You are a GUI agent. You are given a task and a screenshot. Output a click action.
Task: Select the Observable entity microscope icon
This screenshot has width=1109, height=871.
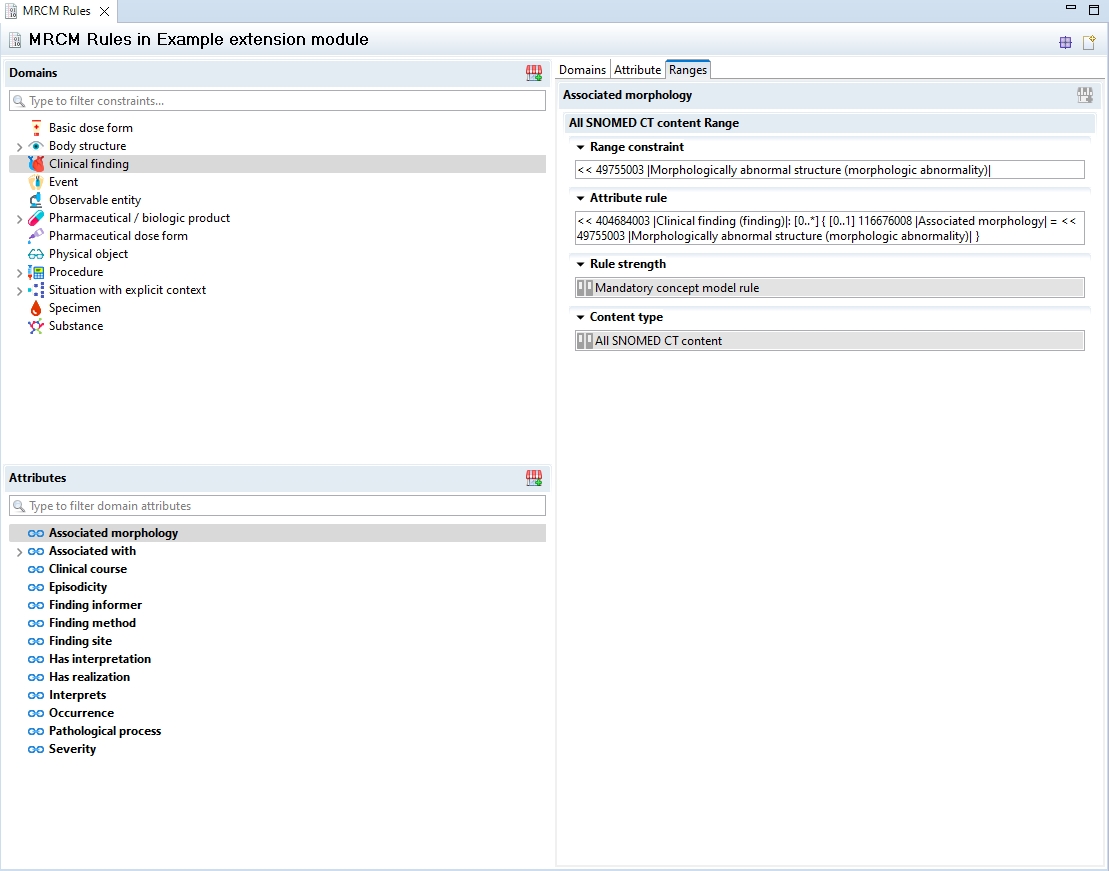click(x=36, y=200)
